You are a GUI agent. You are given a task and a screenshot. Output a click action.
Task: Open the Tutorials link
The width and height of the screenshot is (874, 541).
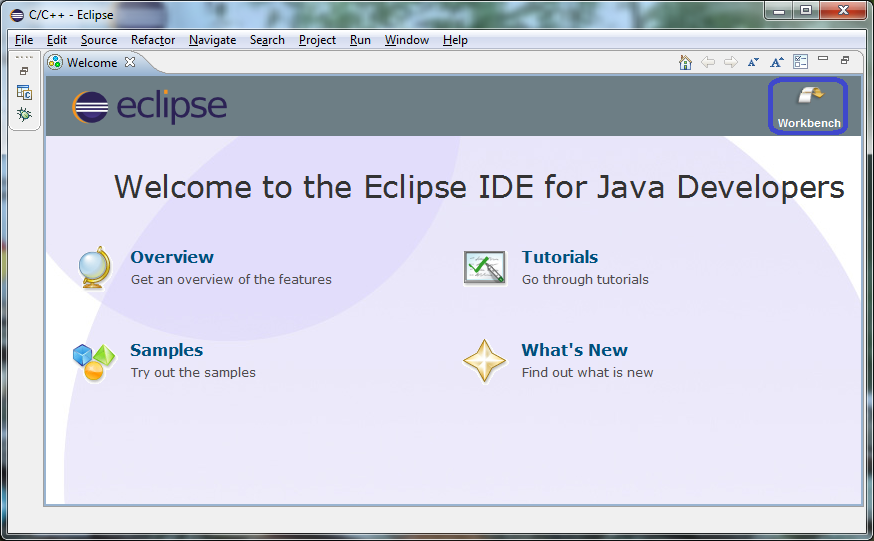point(560,257)
